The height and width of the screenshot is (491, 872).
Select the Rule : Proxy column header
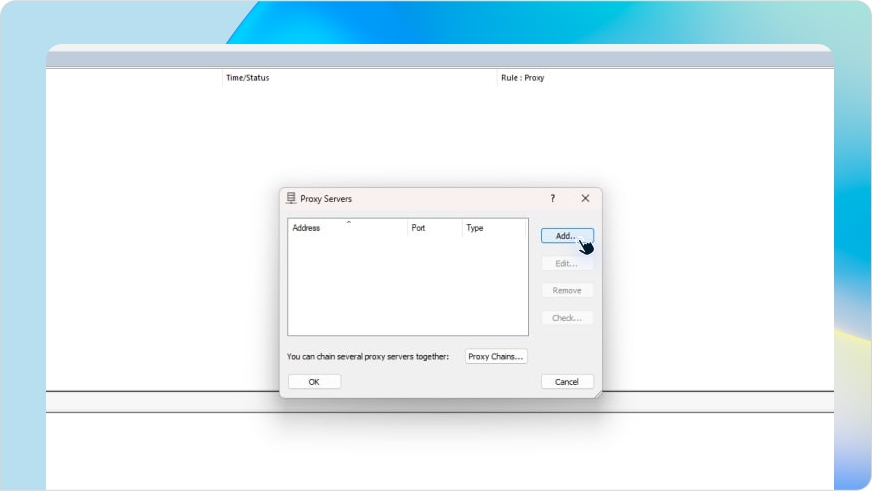pos(522,78)
